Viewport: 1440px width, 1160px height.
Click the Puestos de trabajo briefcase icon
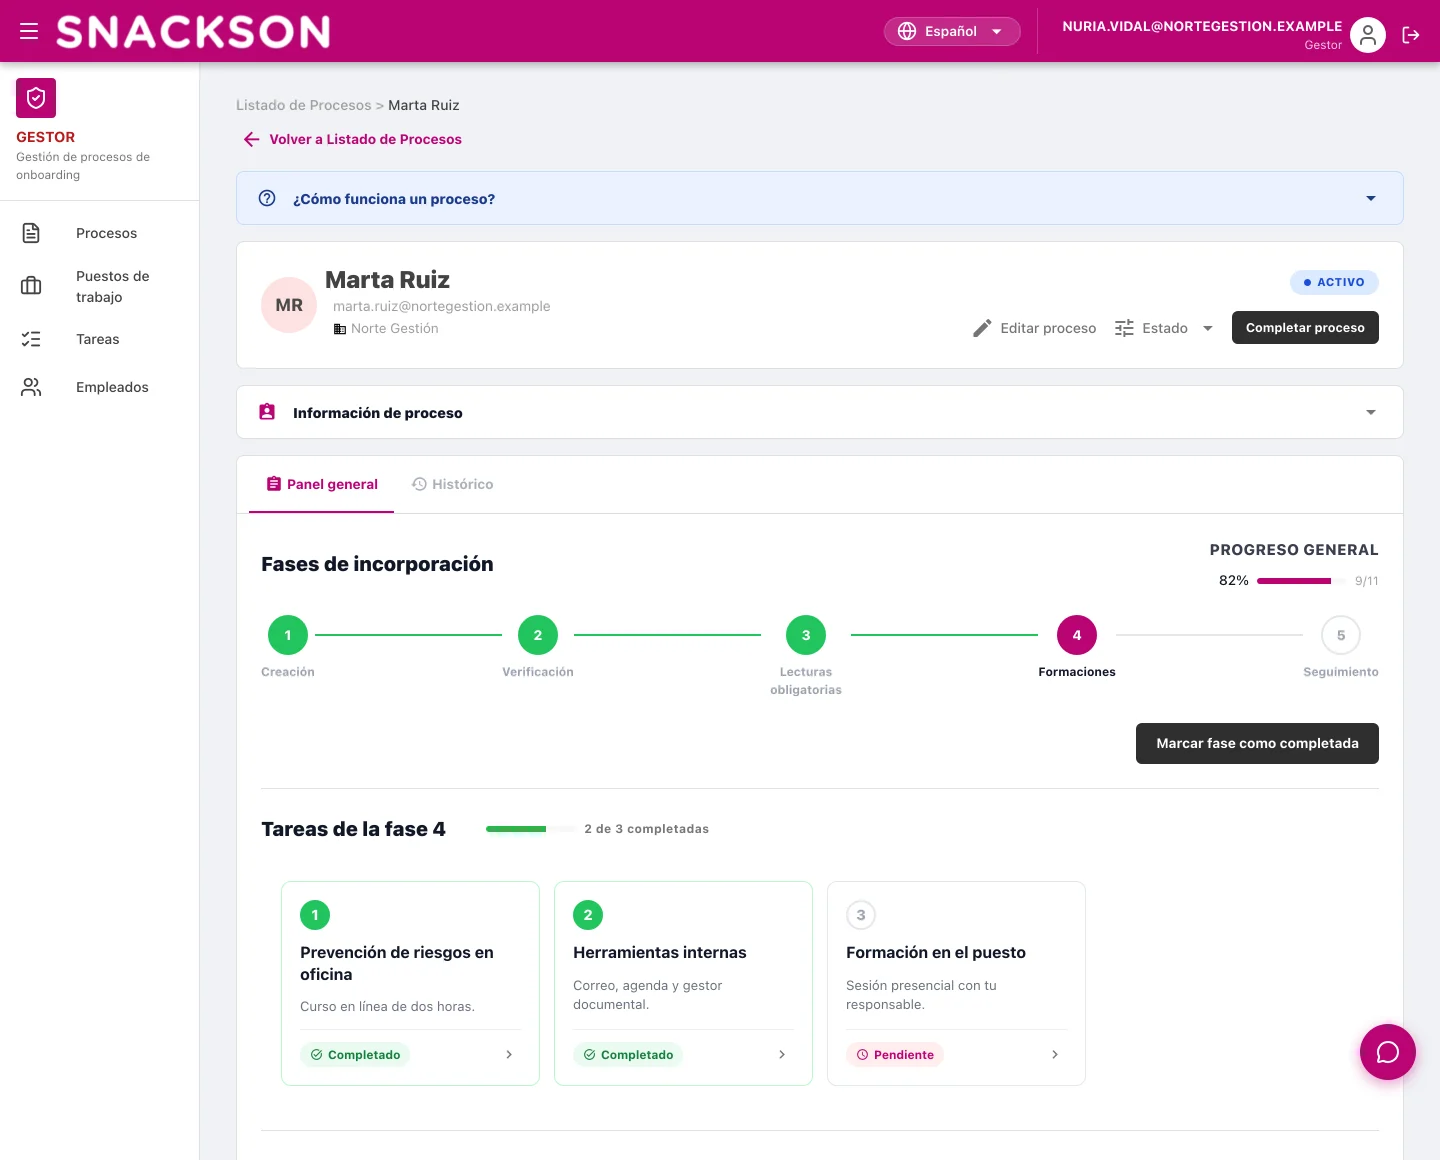pyautogui.click(x=31, y=286)
